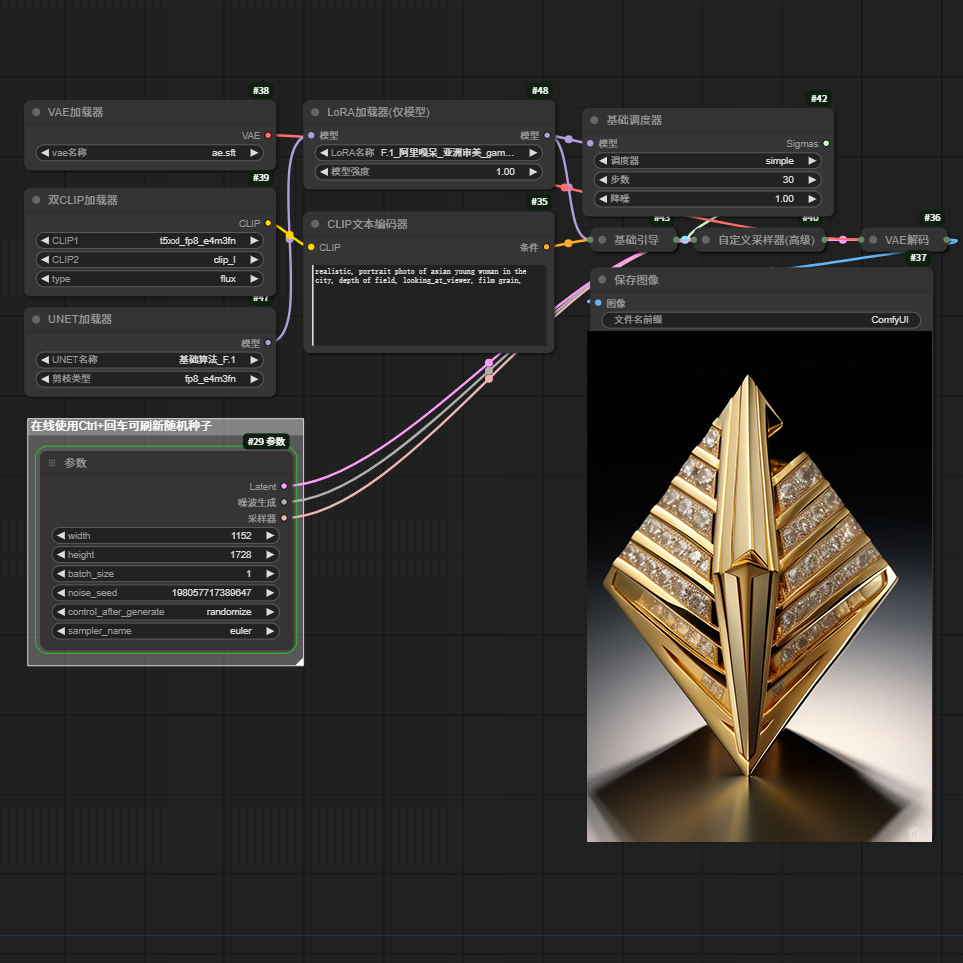Click the 噪波生成 output port

[284, 502]
